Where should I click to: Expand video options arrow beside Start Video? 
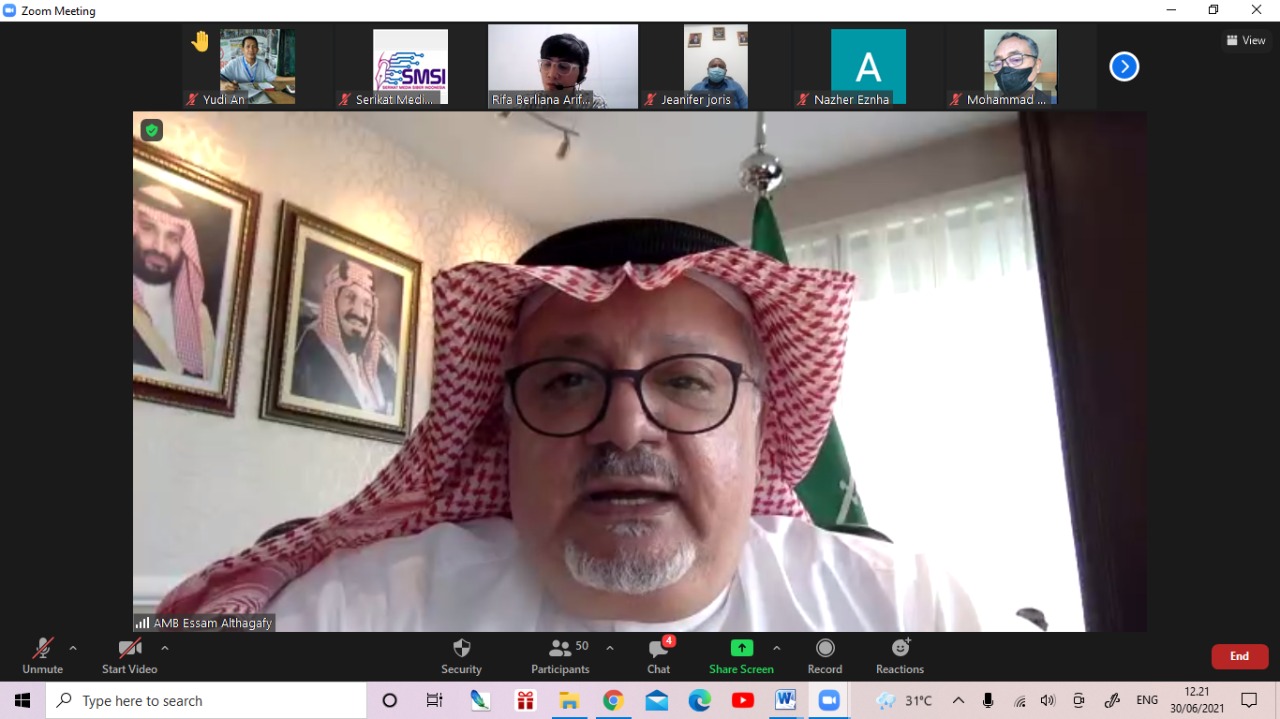[x=165, y=648]
